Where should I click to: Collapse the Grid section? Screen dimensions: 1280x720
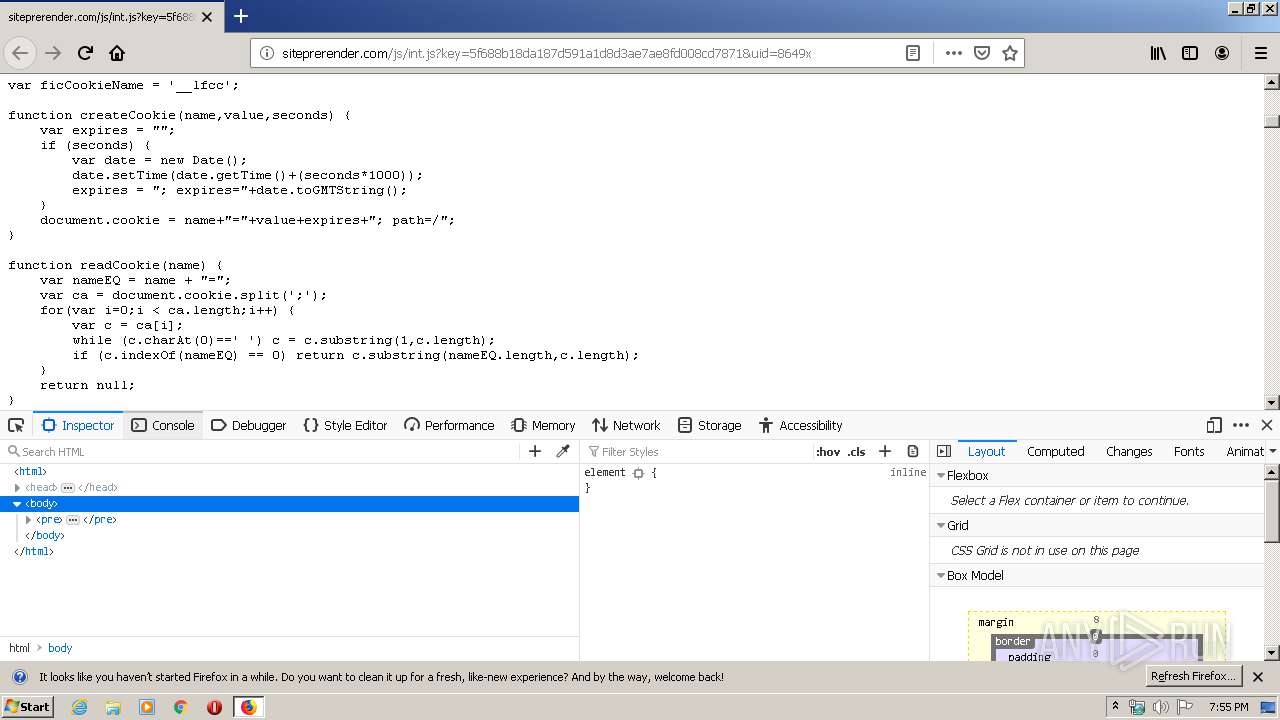pos(941,525)
